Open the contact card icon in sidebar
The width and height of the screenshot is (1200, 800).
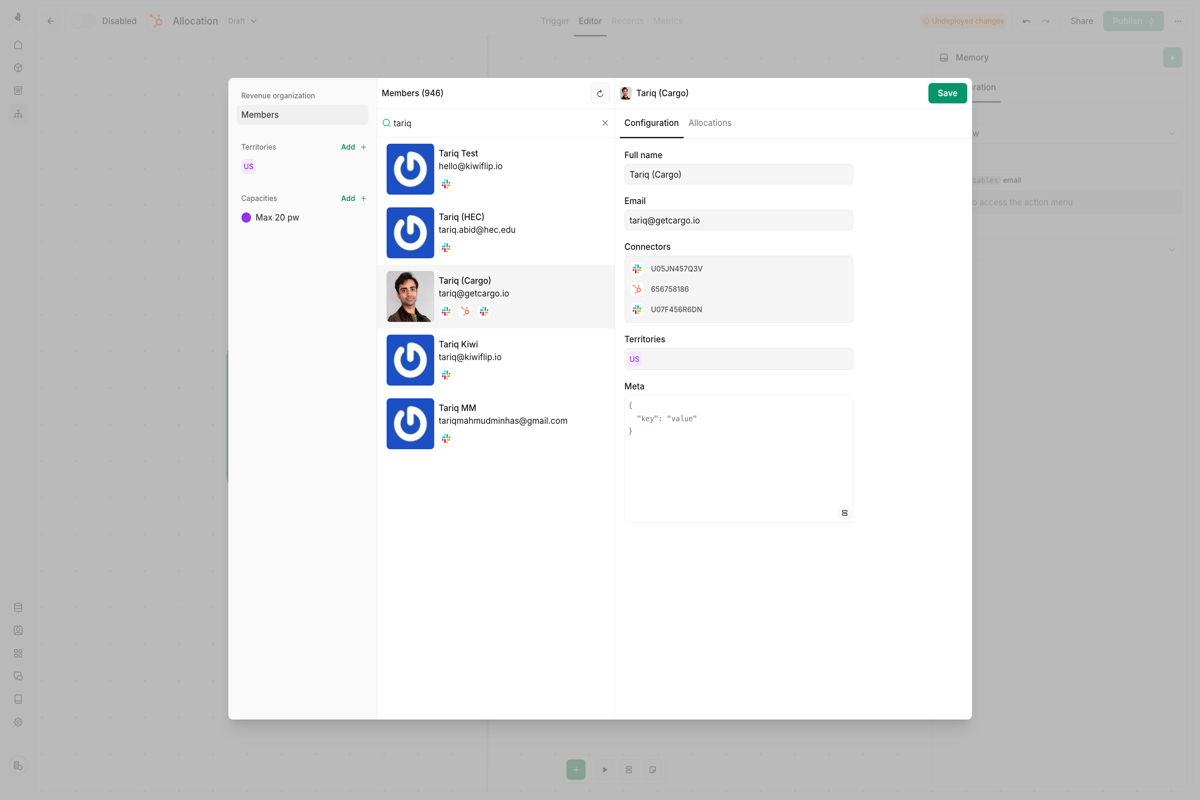18,631
